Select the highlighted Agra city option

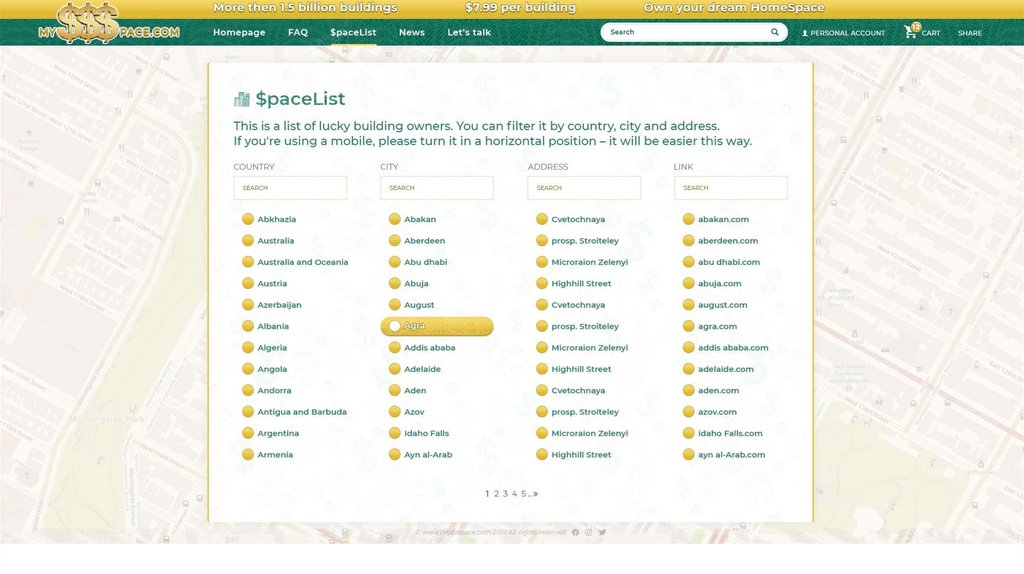click(x=437, y=326)
